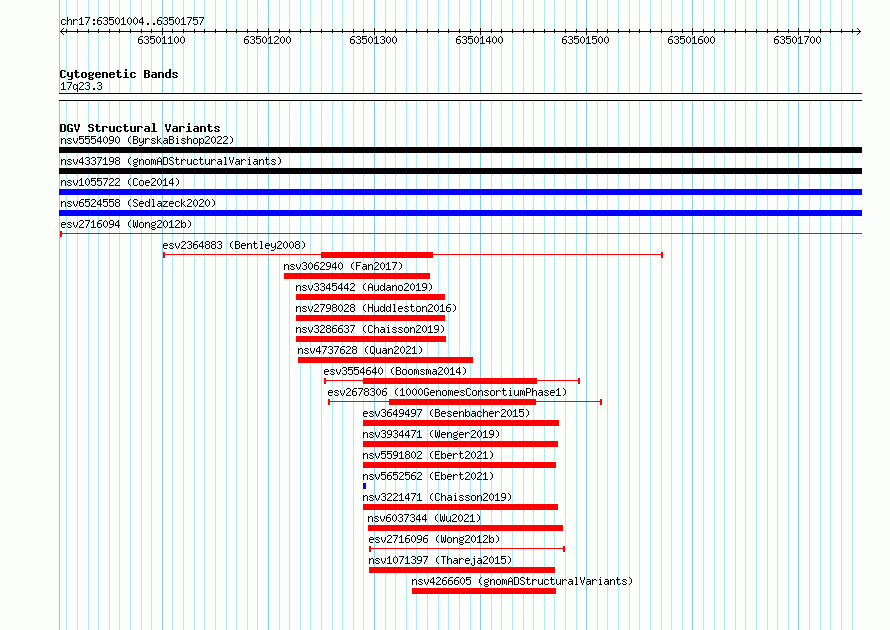The height and width of the screenshot is (630, 890).
Task: Click the black bar under nsv5554090
Action: tap(460, 150)
